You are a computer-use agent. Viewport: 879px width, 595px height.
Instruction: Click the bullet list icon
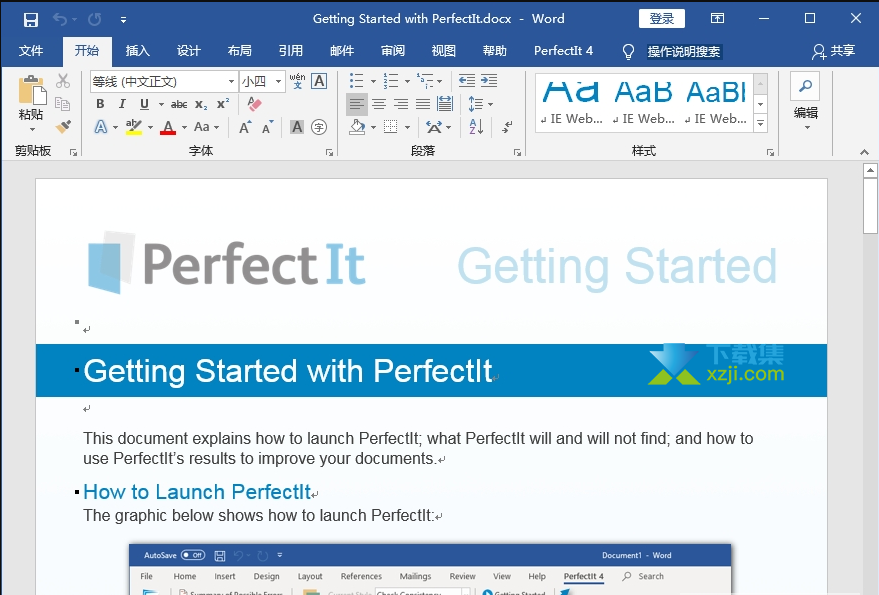coord(357,81)
